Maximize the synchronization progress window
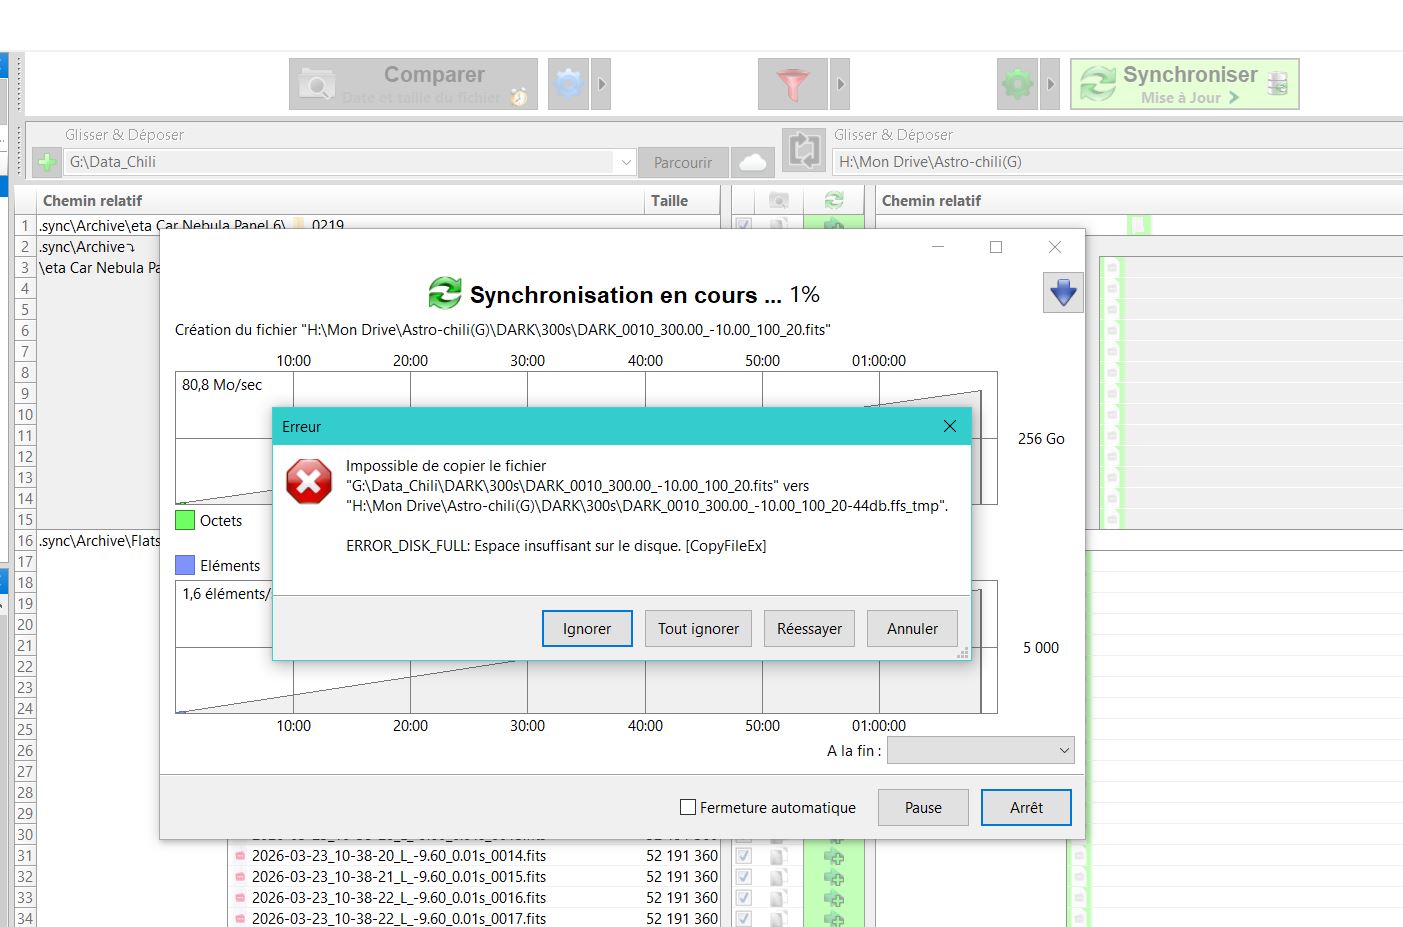The width and height of the screenshot is (1403, 927). click(x=996, y=247)
